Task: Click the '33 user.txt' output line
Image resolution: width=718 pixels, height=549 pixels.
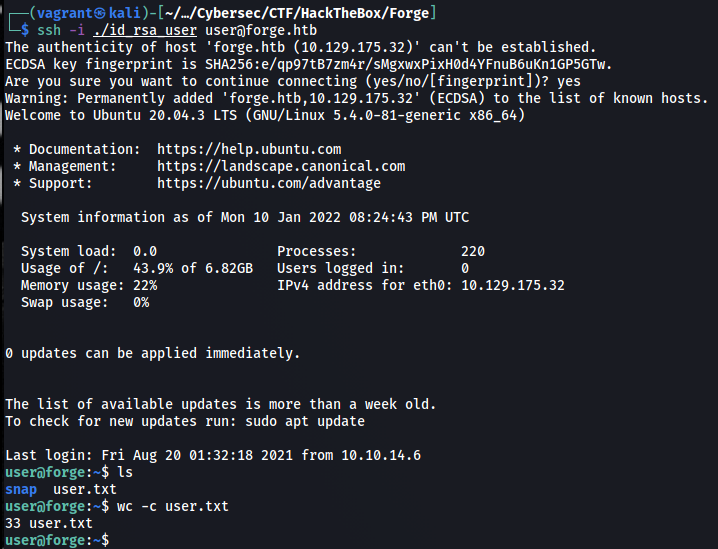Action: [x=49, y=523]
